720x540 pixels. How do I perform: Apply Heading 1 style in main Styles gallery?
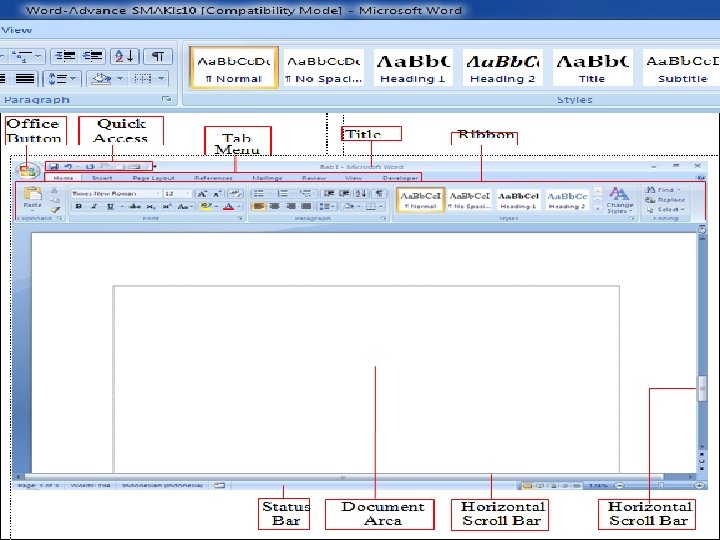pos(413,68)
